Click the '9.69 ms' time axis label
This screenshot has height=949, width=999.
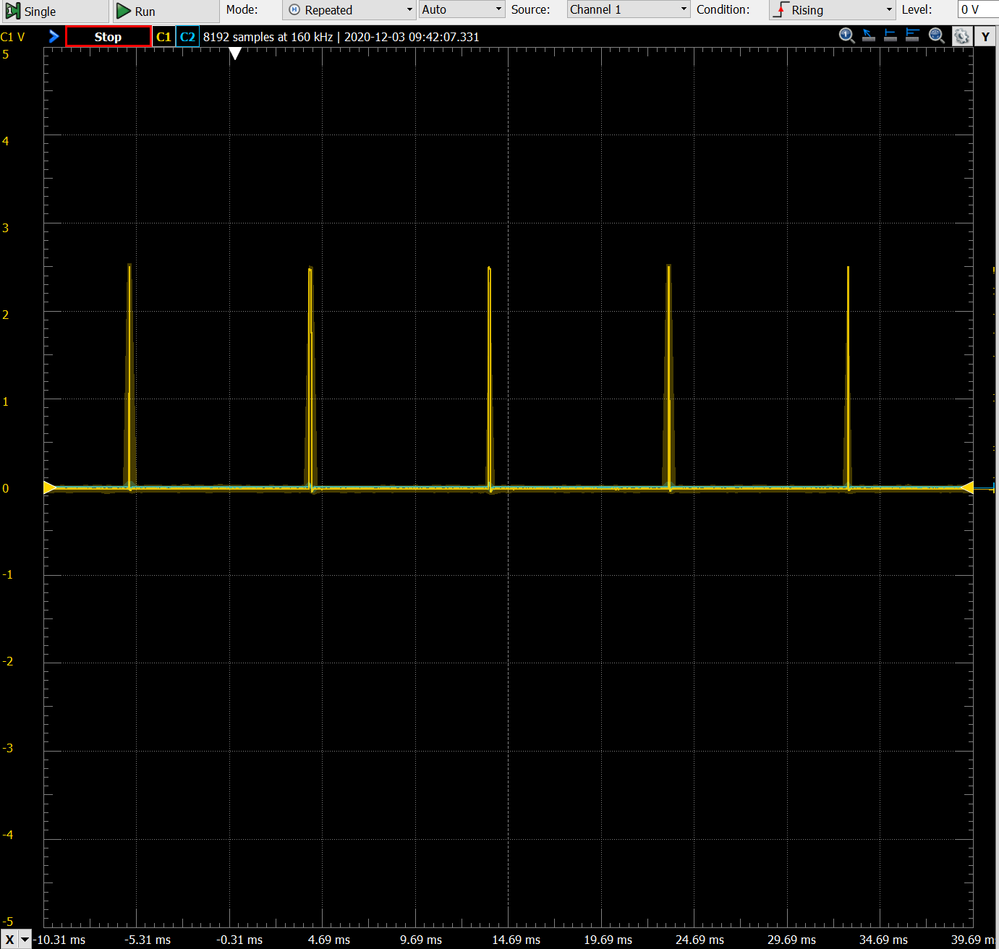coord(420,940)
